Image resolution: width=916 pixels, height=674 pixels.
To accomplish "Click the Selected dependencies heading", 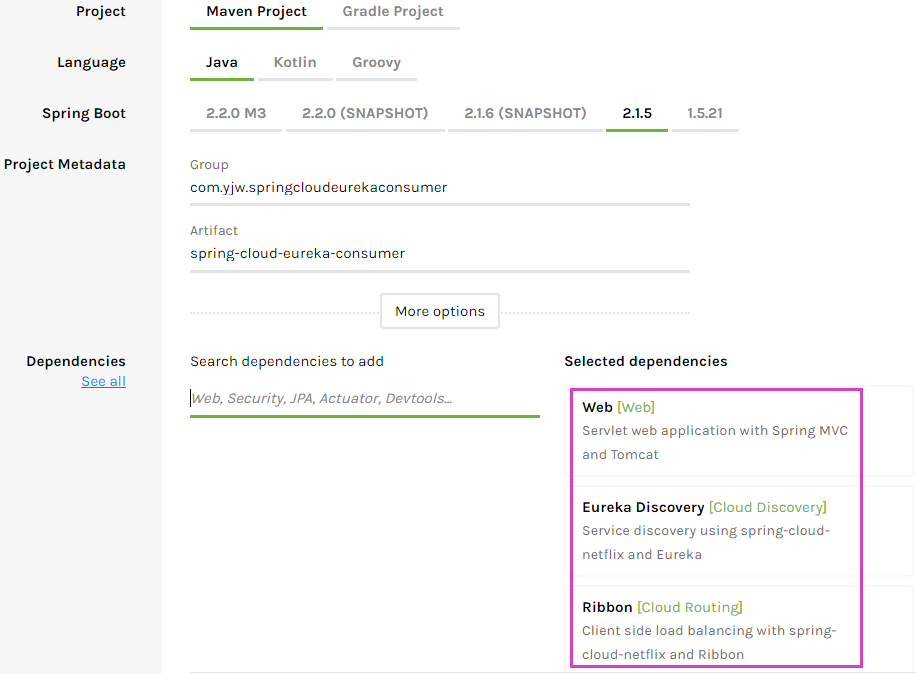I will pyautogui.click(x=646, y=362).
